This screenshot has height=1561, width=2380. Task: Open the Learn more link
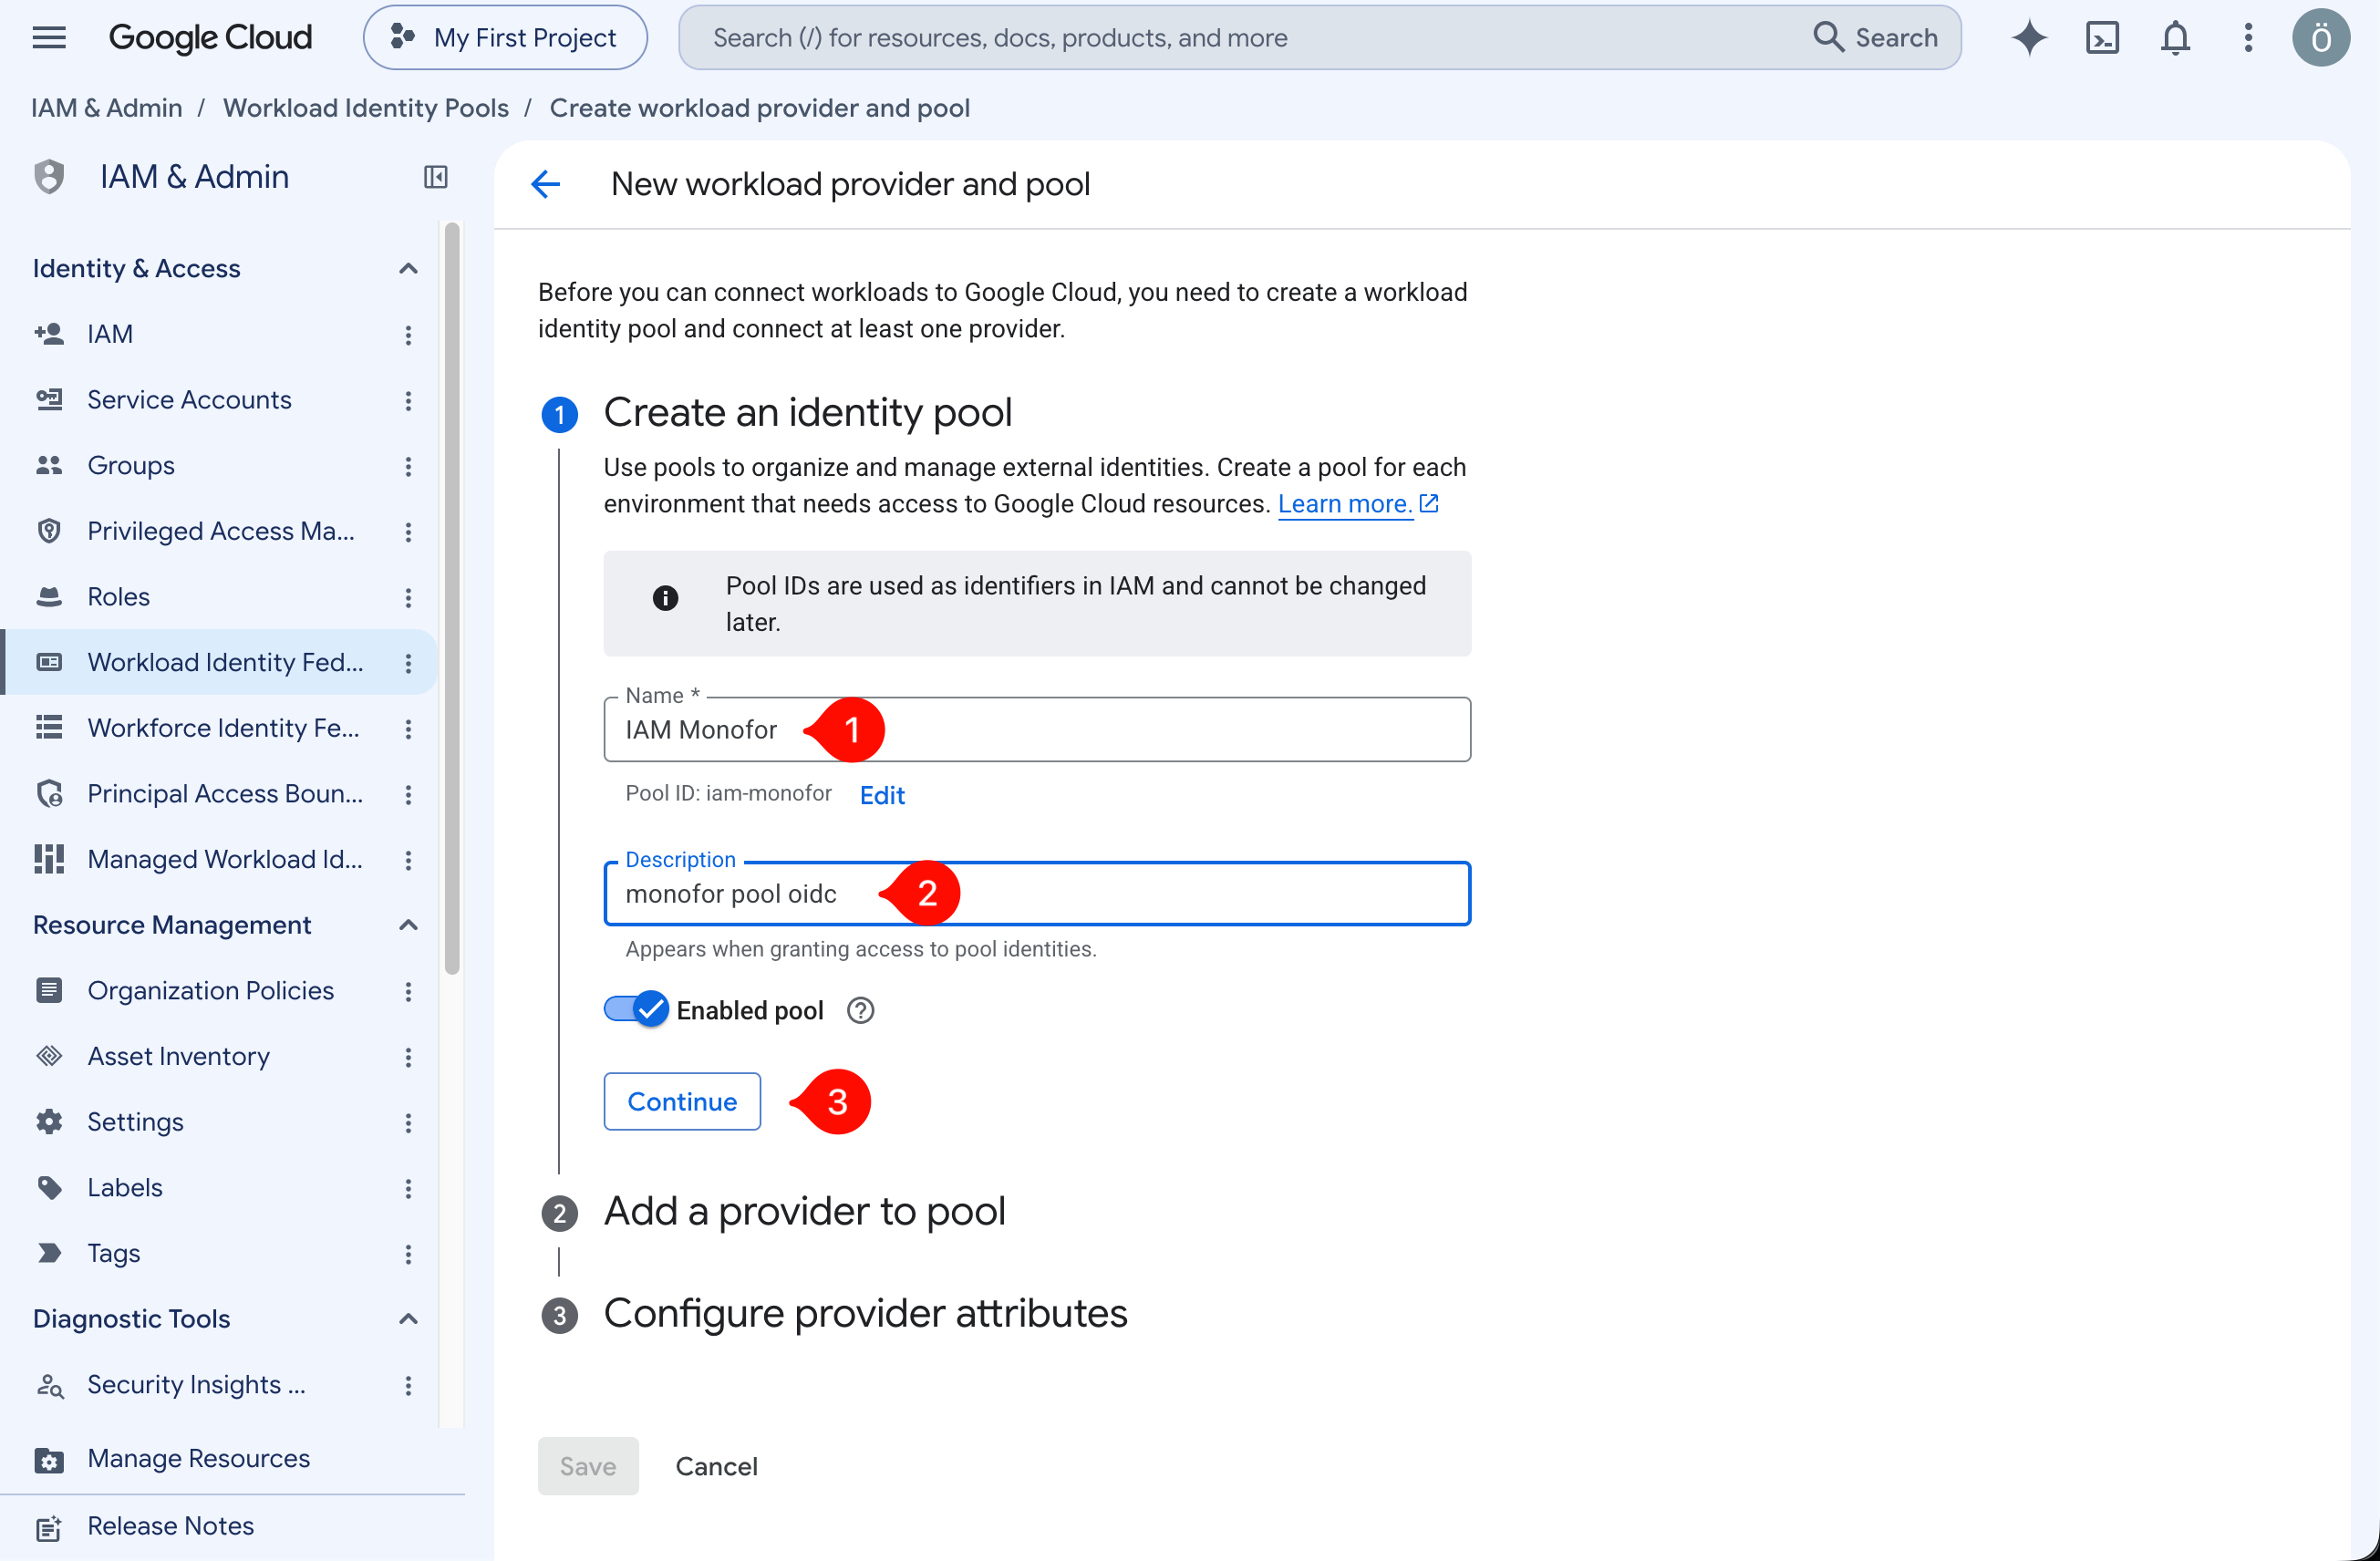tap(1358, 504)
